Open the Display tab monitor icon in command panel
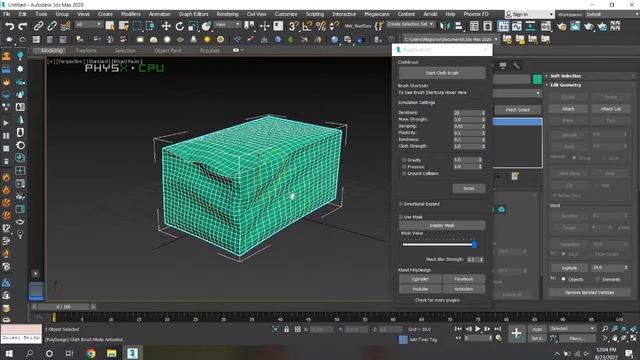Viewport: 640px width, 360px height. pos(503,66)
